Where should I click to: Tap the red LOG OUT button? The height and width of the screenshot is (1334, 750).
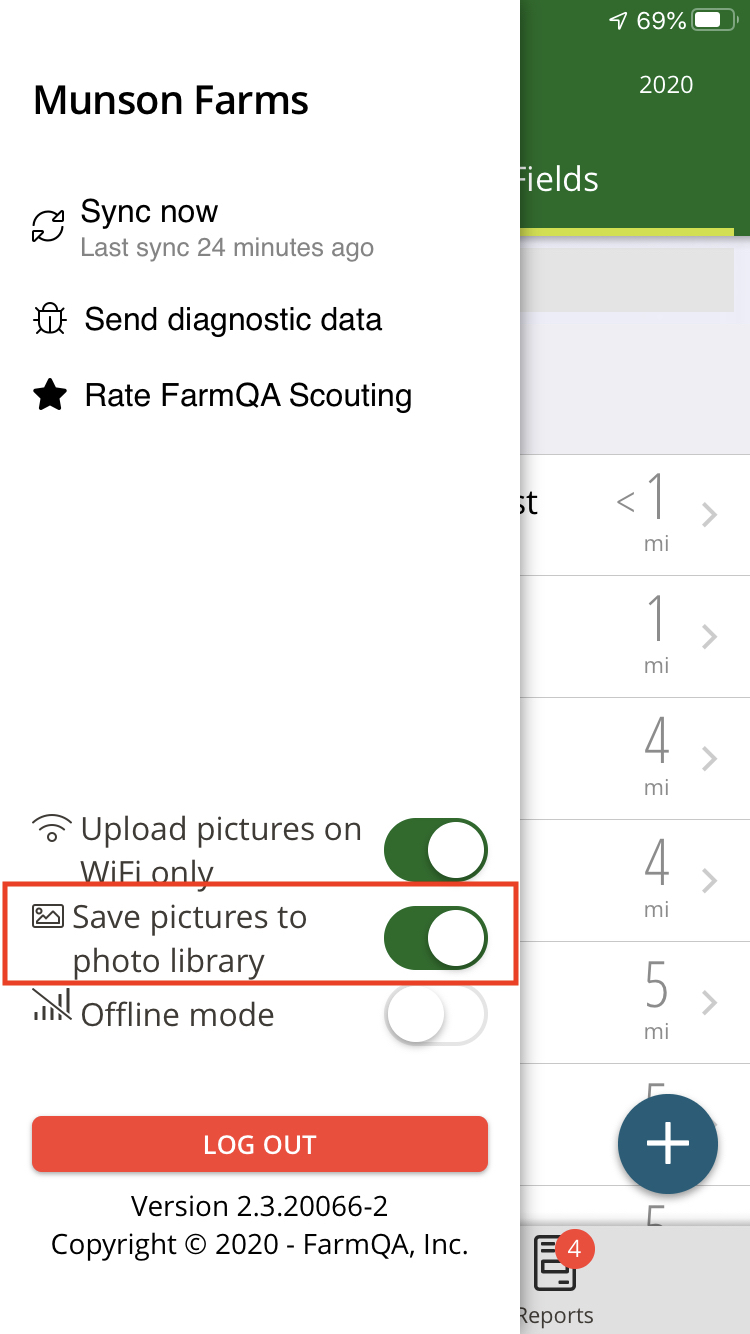260,1144
